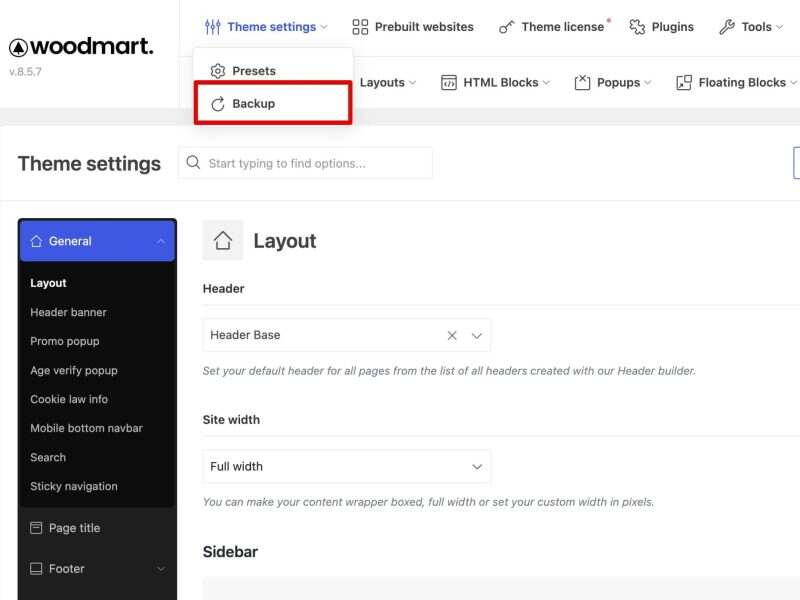
Task: Expand the Tools dropdown arrow
Action: tap(779, 27)
